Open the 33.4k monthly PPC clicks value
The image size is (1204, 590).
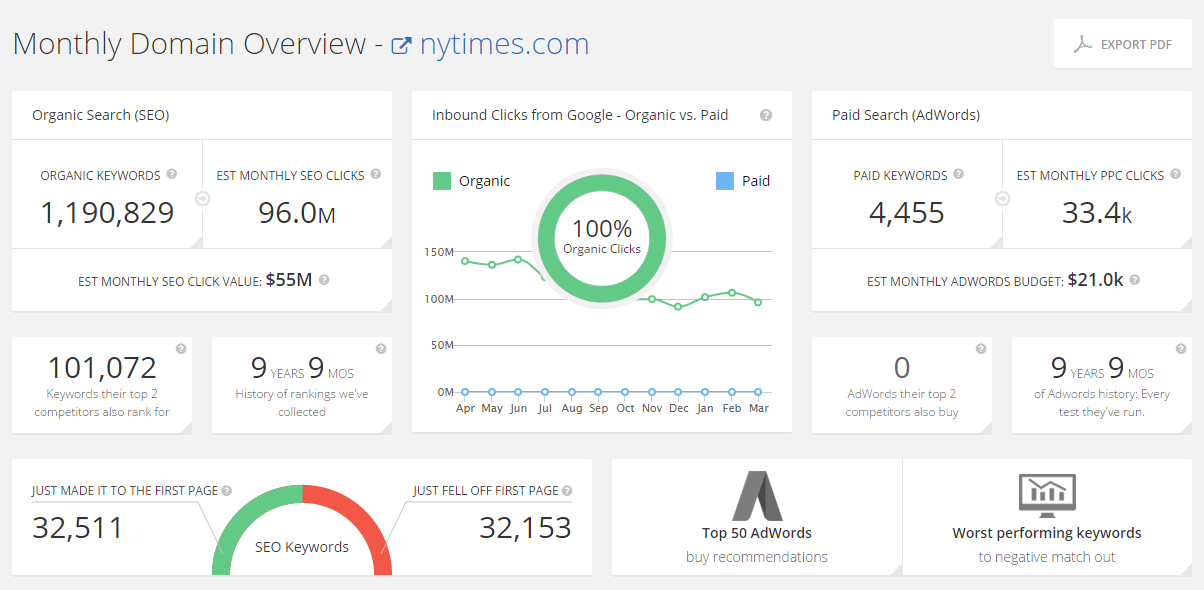click(x=1097, y=212)
